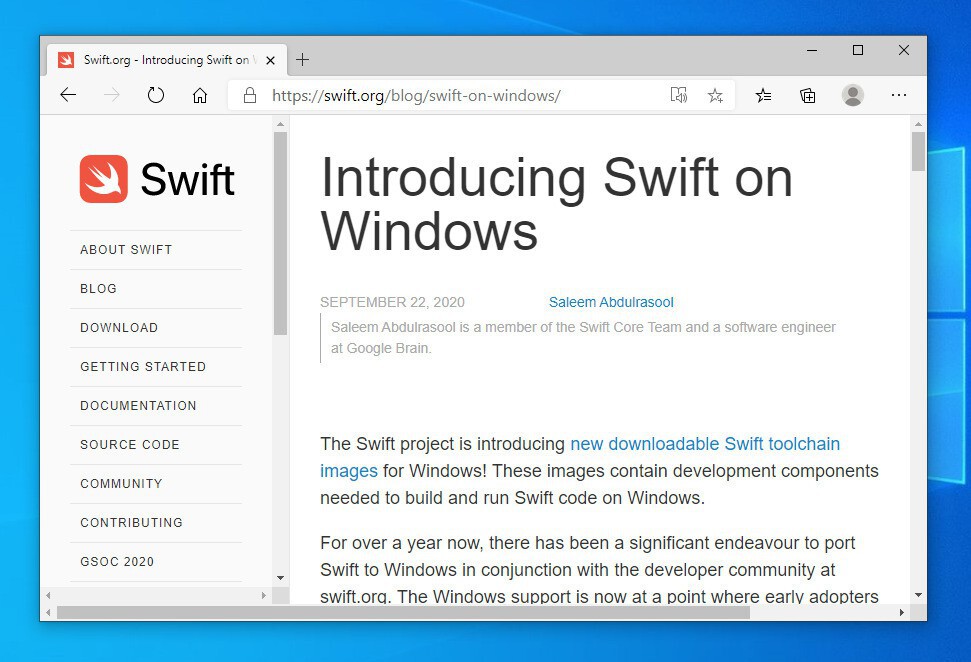
Task: Click the Swift wordmark text in sidebar
Action: pyautogui.click(x=188, y=180)
